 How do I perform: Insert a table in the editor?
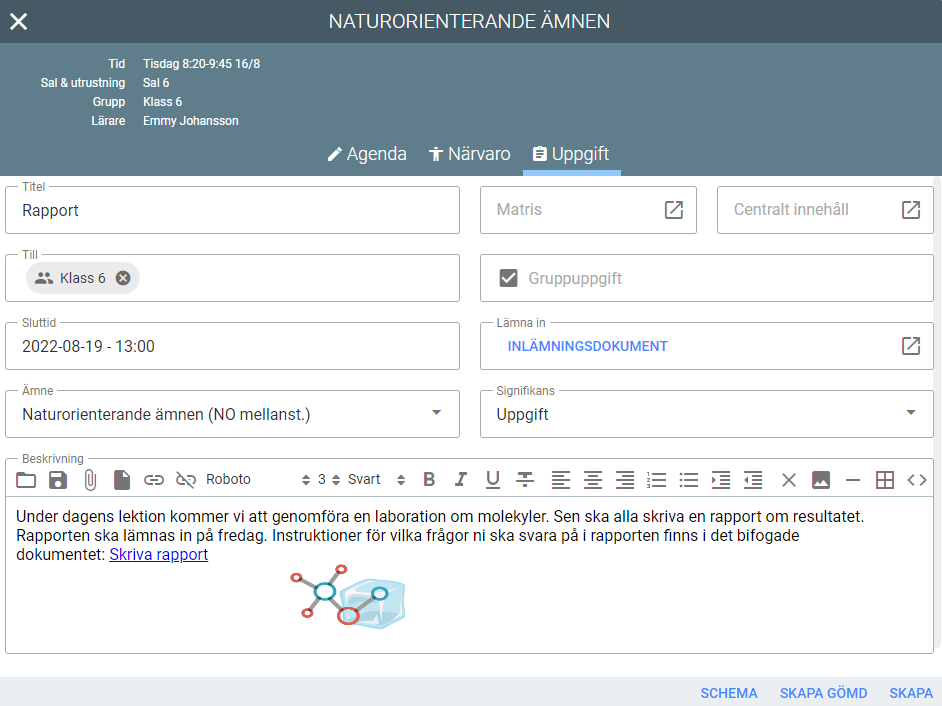885,480
